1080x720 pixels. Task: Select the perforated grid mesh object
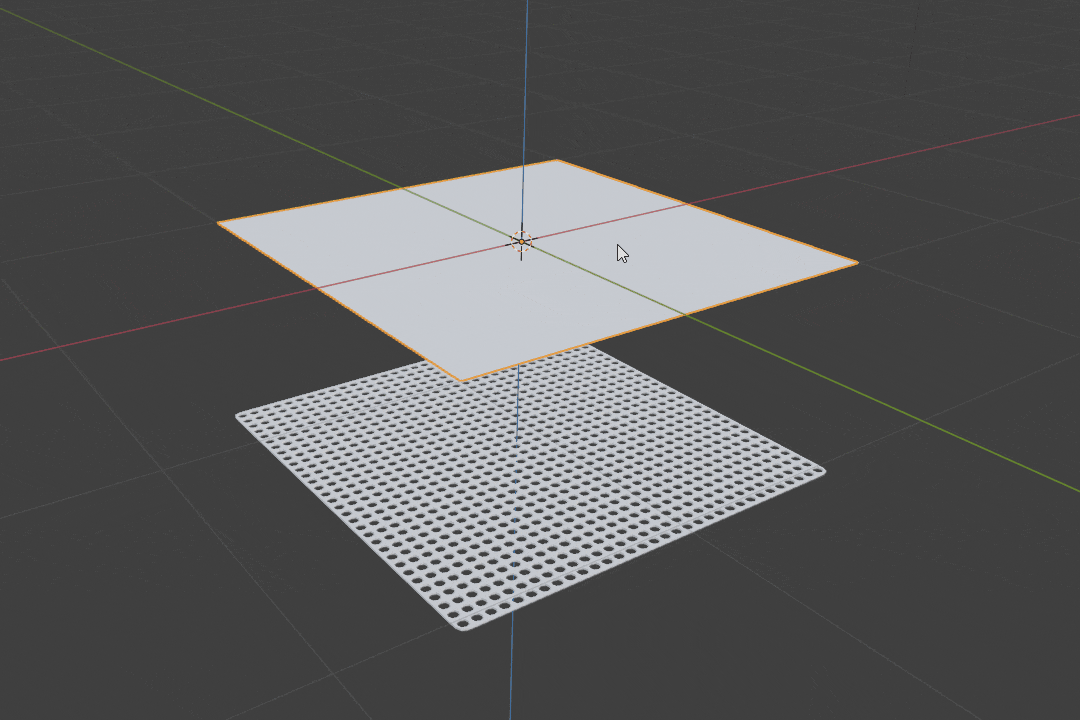pyautogui.click(x=530, y=489)
